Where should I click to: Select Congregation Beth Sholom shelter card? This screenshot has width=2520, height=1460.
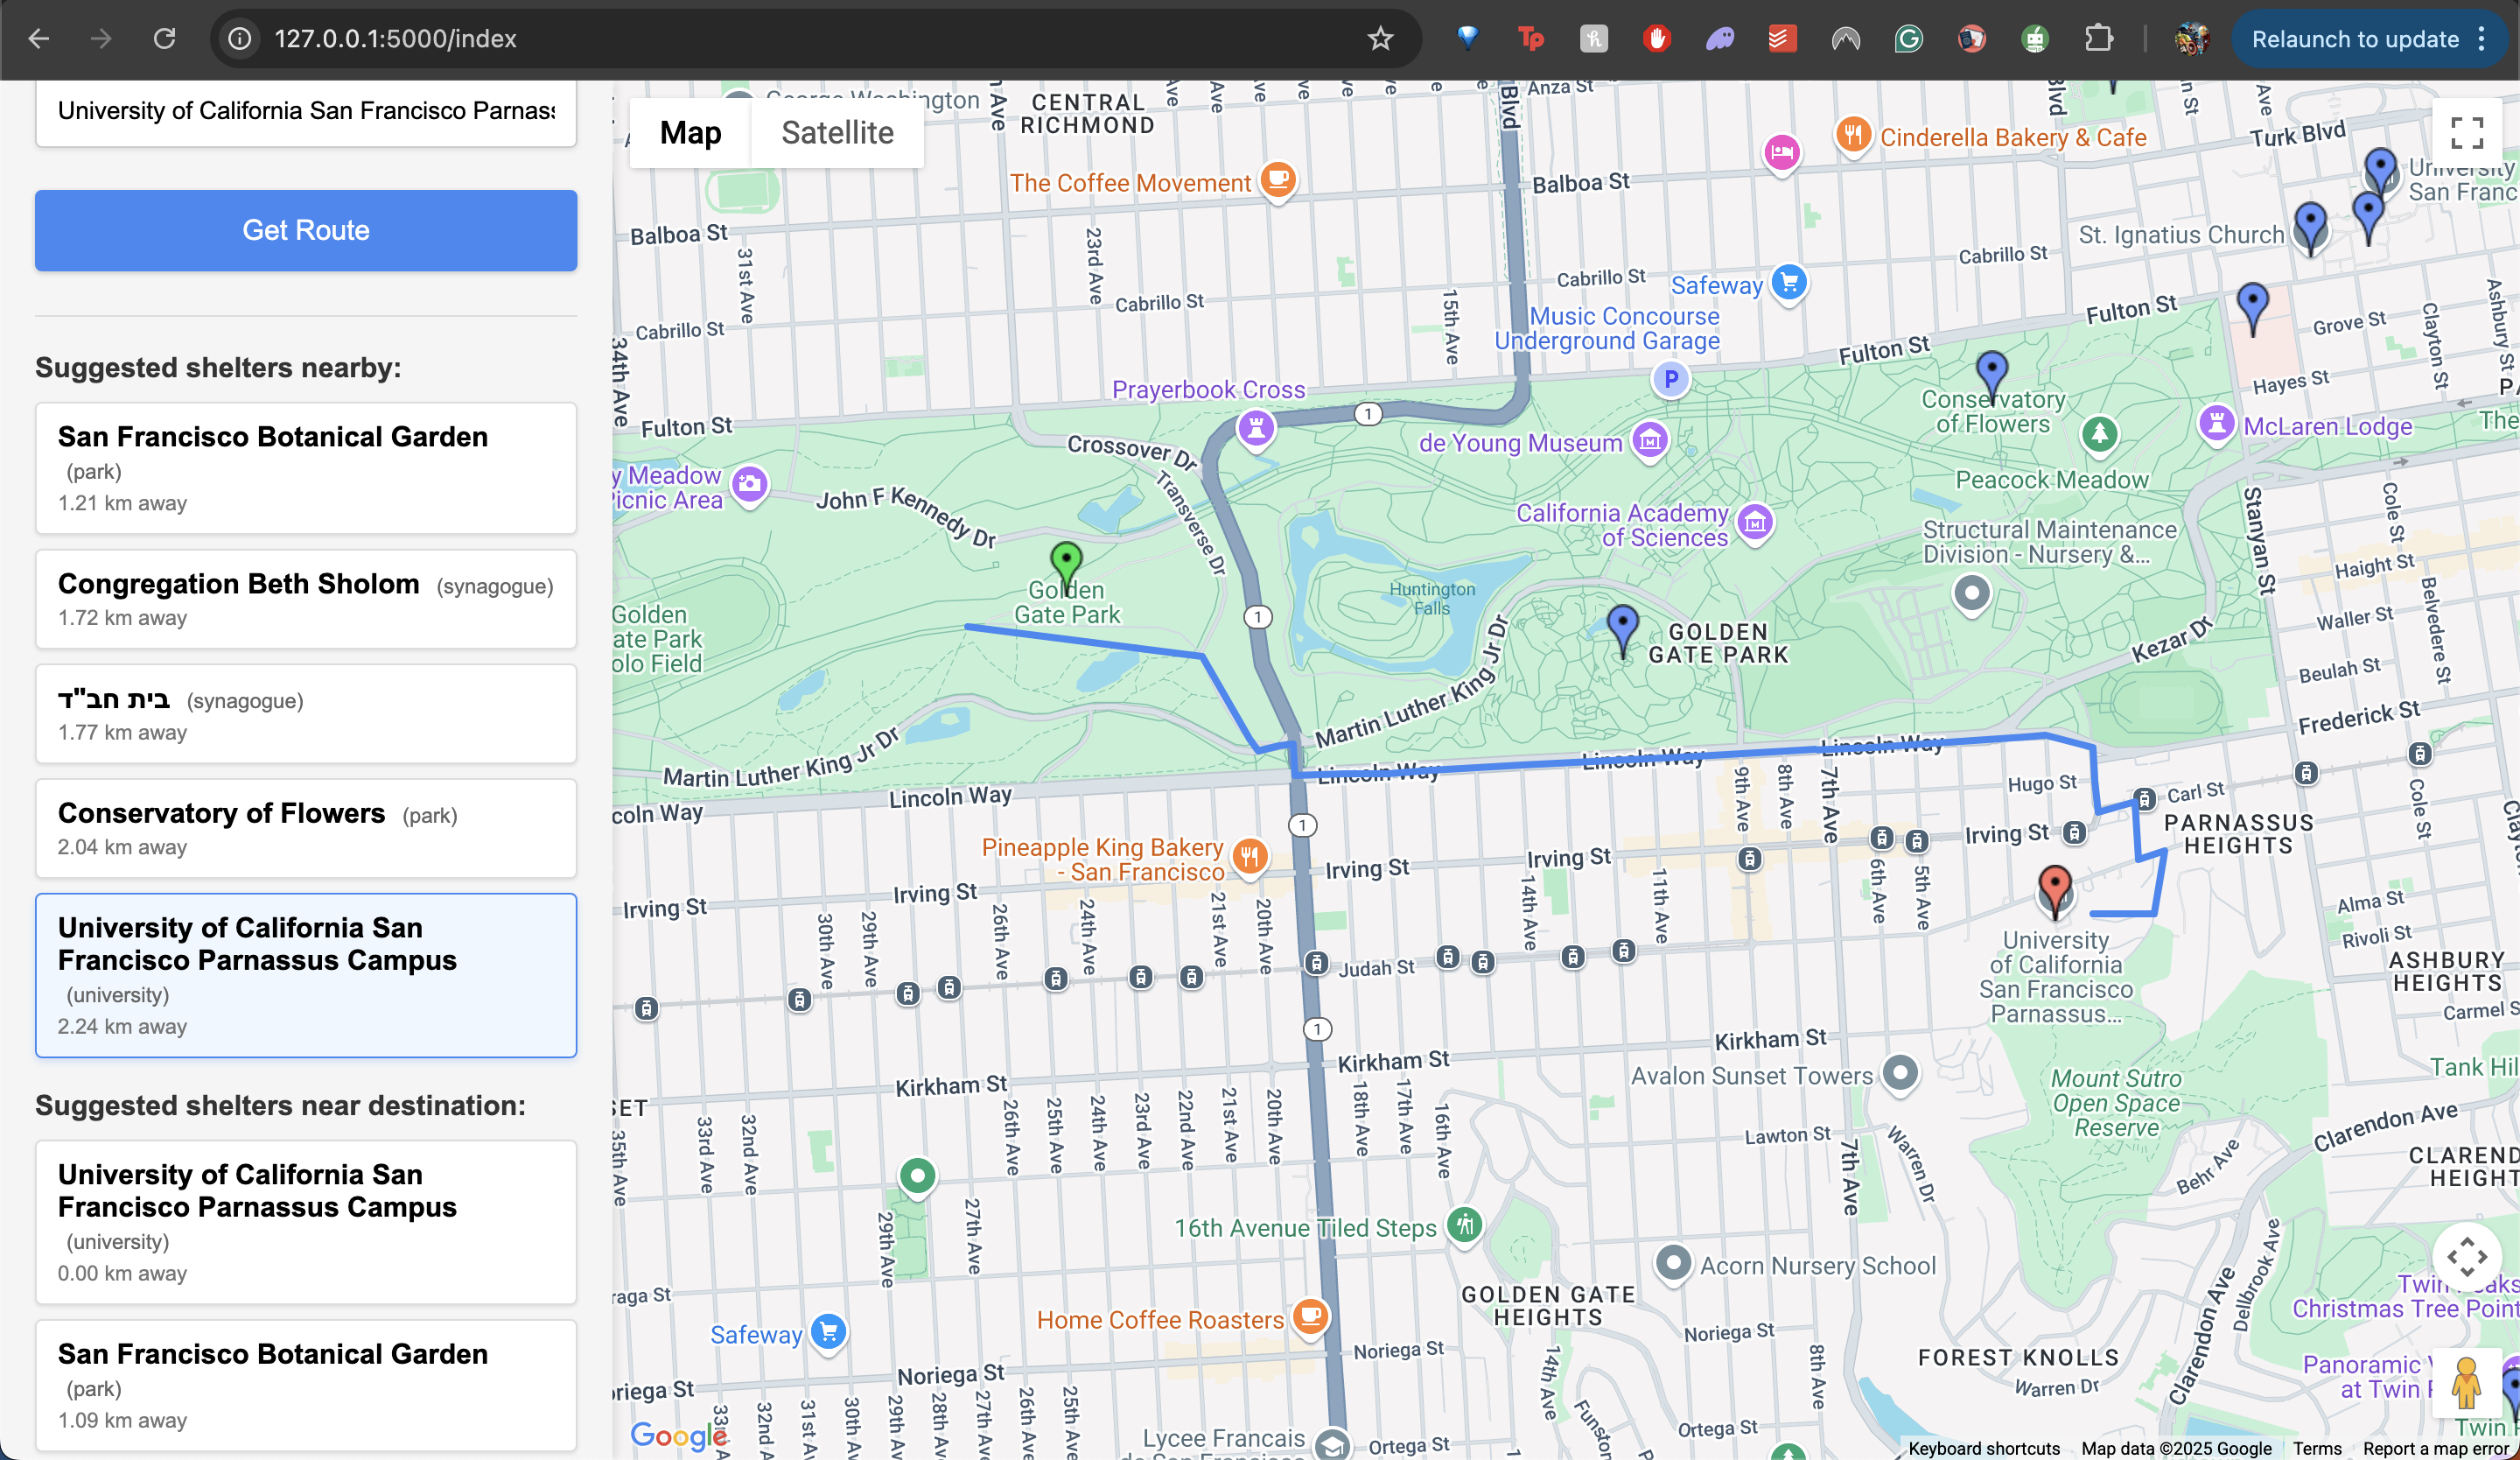306,599
